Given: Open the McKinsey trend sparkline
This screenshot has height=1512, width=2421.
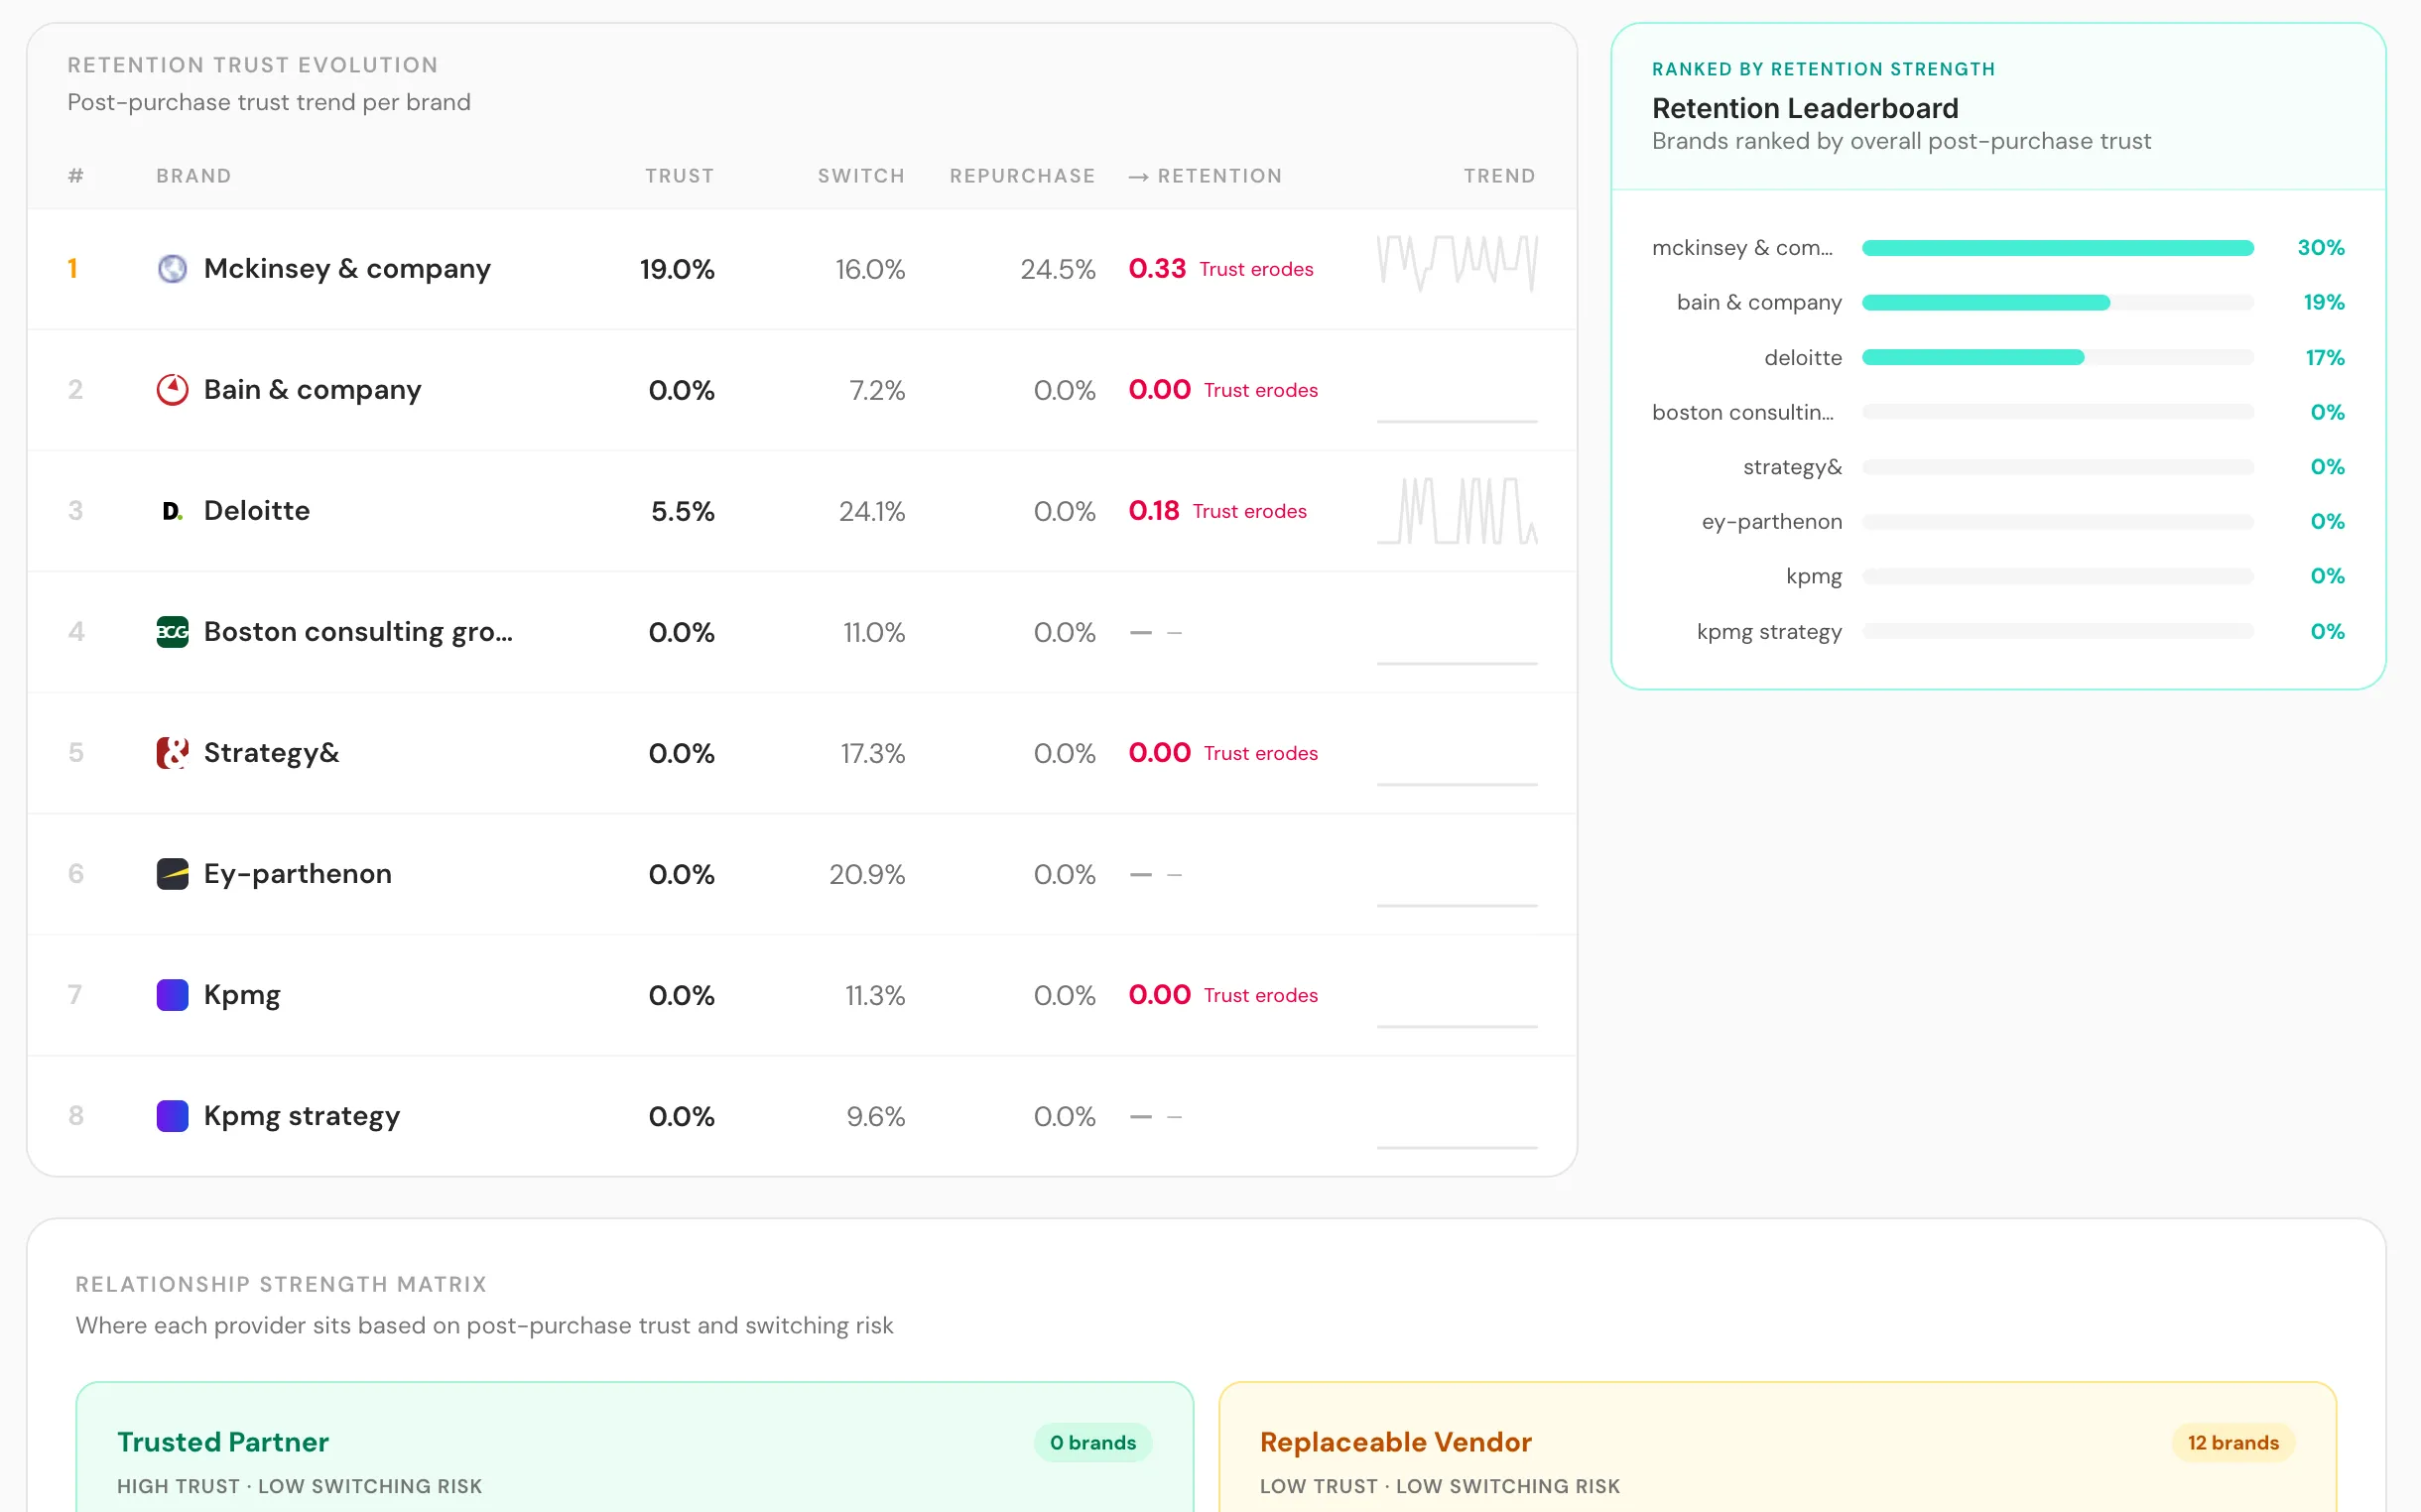Looking at the screenshot, I should [x=1457, y=263].
